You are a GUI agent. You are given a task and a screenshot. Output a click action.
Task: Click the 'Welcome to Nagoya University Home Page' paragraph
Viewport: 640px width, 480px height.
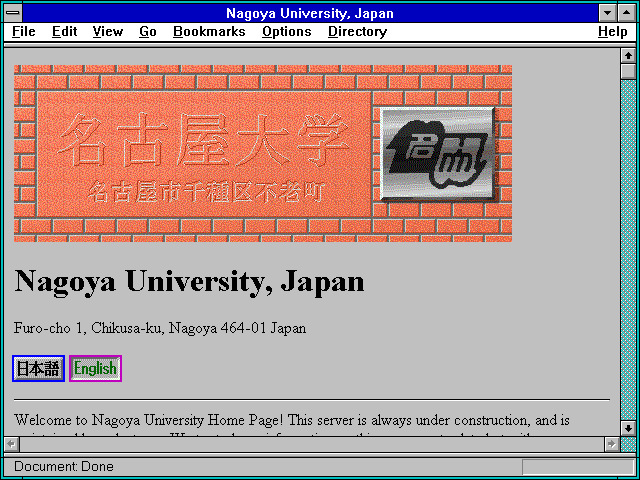[292, 427]
